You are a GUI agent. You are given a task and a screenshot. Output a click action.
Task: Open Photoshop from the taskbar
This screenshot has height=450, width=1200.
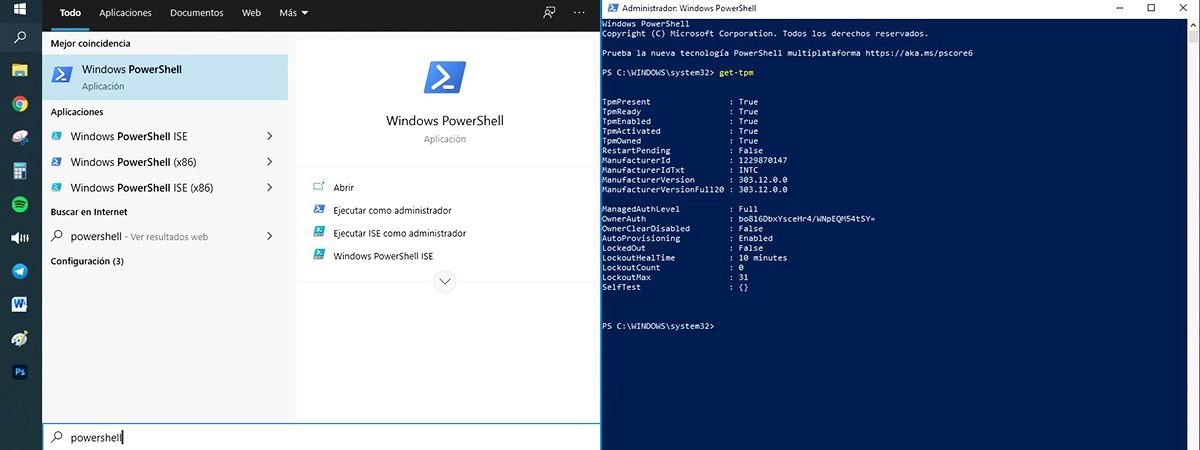20,372
